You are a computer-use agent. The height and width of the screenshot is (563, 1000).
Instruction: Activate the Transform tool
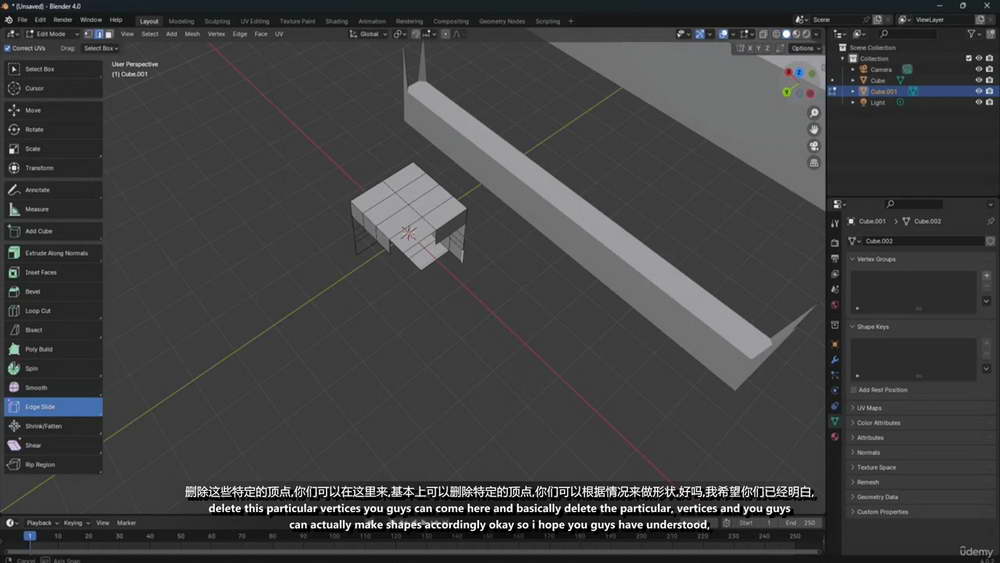(53, 168)
